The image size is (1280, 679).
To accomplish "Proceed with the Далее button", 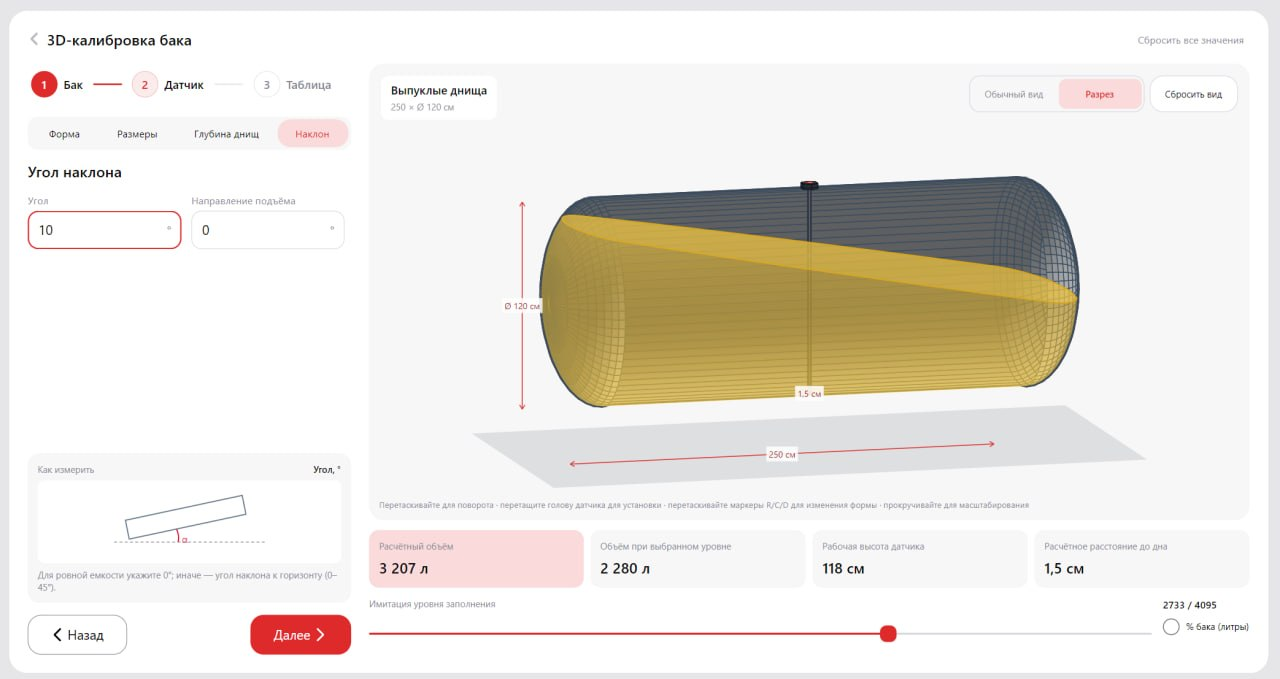I will click(x=300, y=635).
